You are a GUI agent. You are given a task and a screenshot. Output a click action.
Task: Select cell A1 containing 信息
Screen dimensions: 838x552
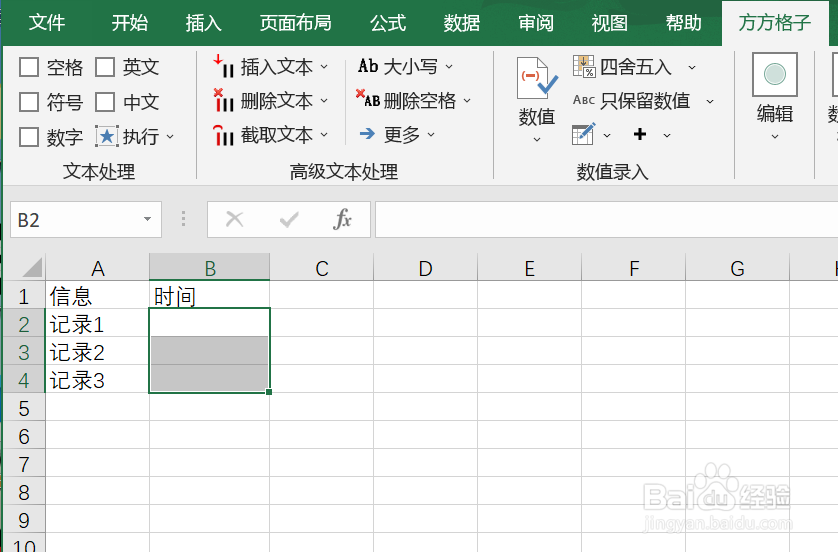(97, 295)
